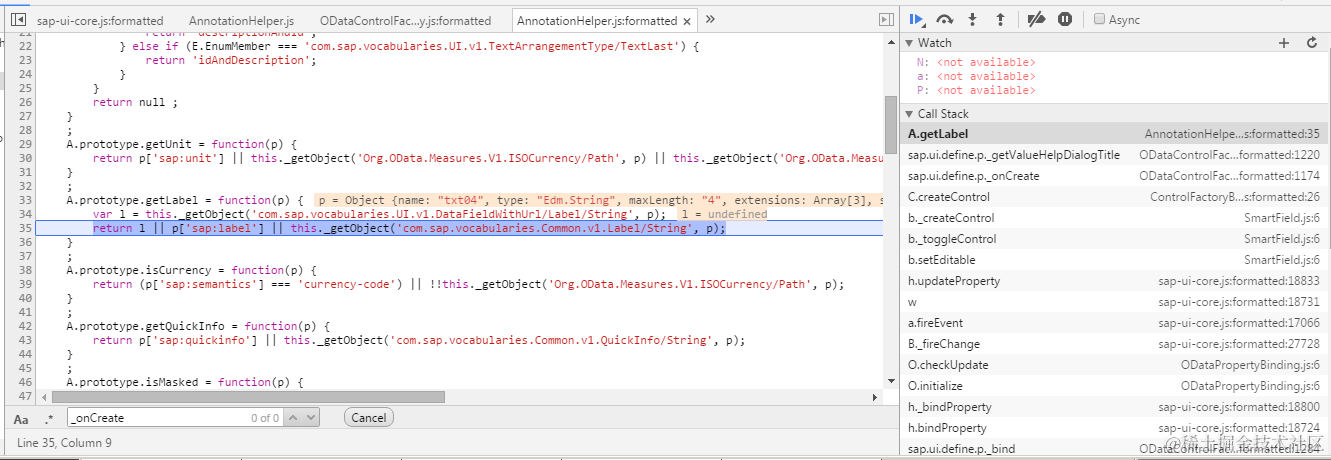Hide the debugger sidebar icon

pos(886,19)
